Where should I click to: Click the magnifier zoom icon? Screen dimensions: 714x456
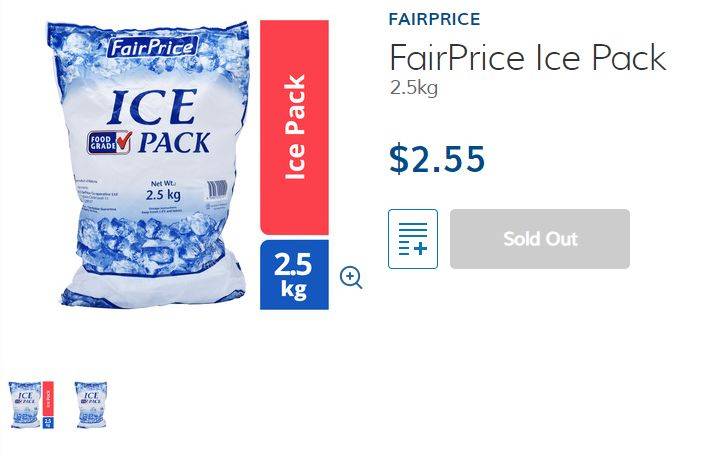(x=351, y=278)
